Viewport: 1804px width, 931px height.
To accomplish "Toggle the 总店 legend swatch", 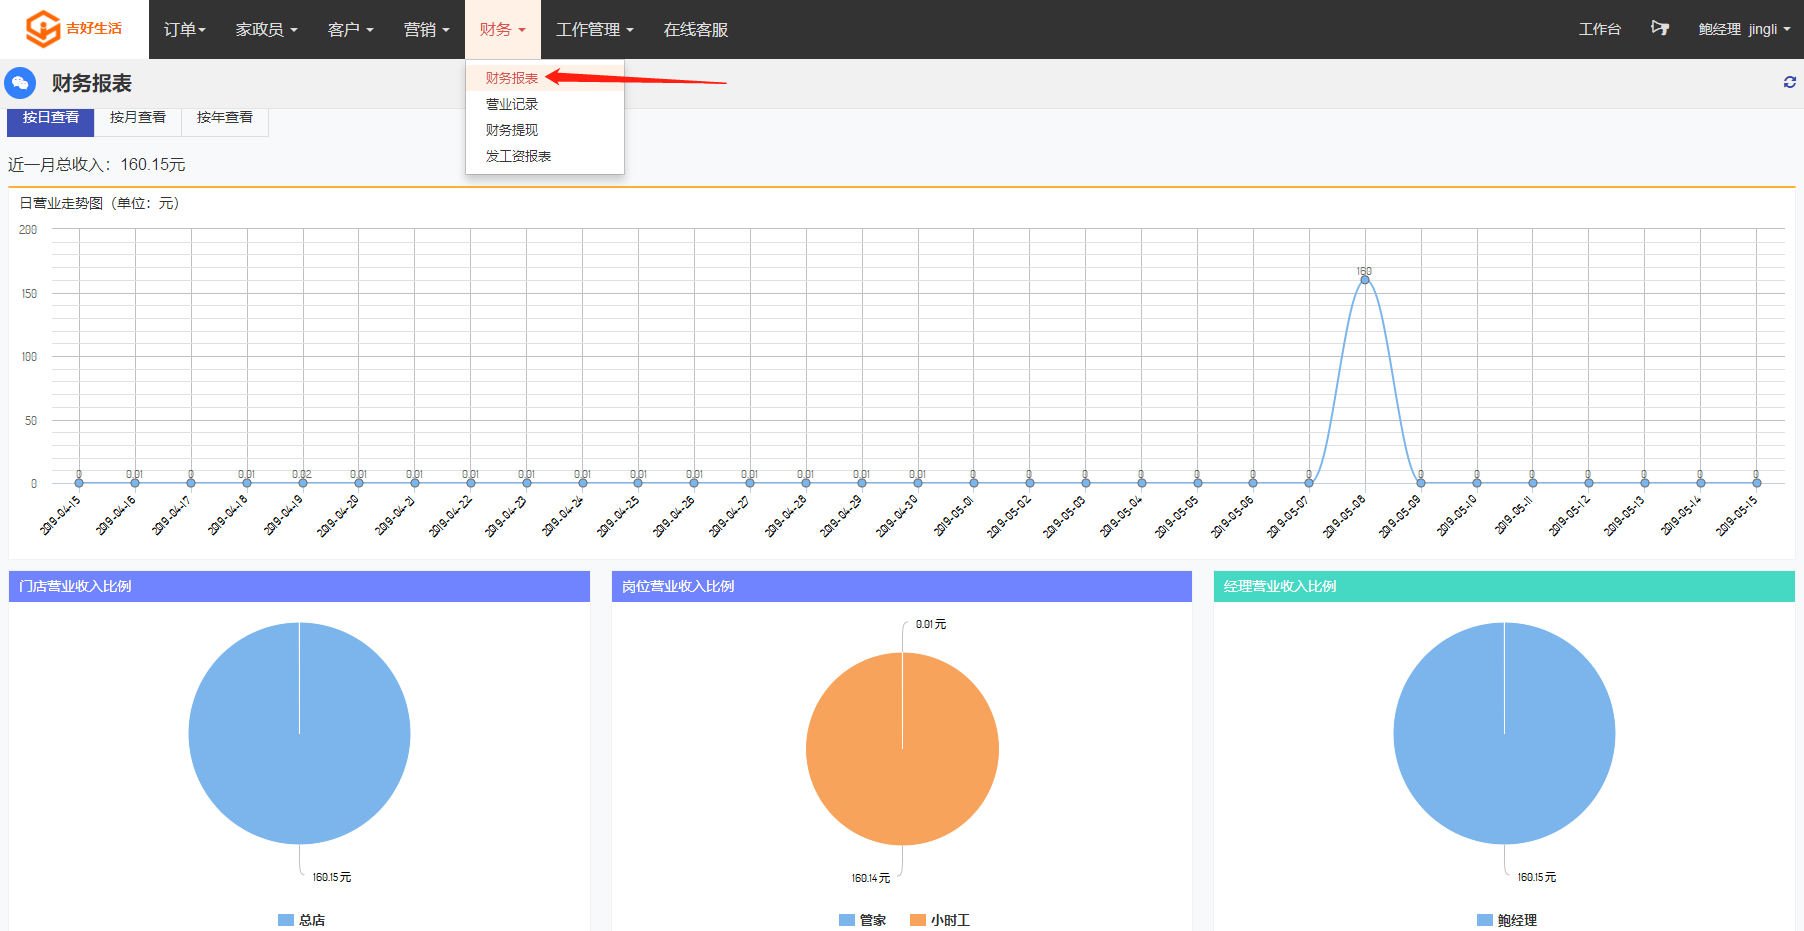I will pos(286,920).
